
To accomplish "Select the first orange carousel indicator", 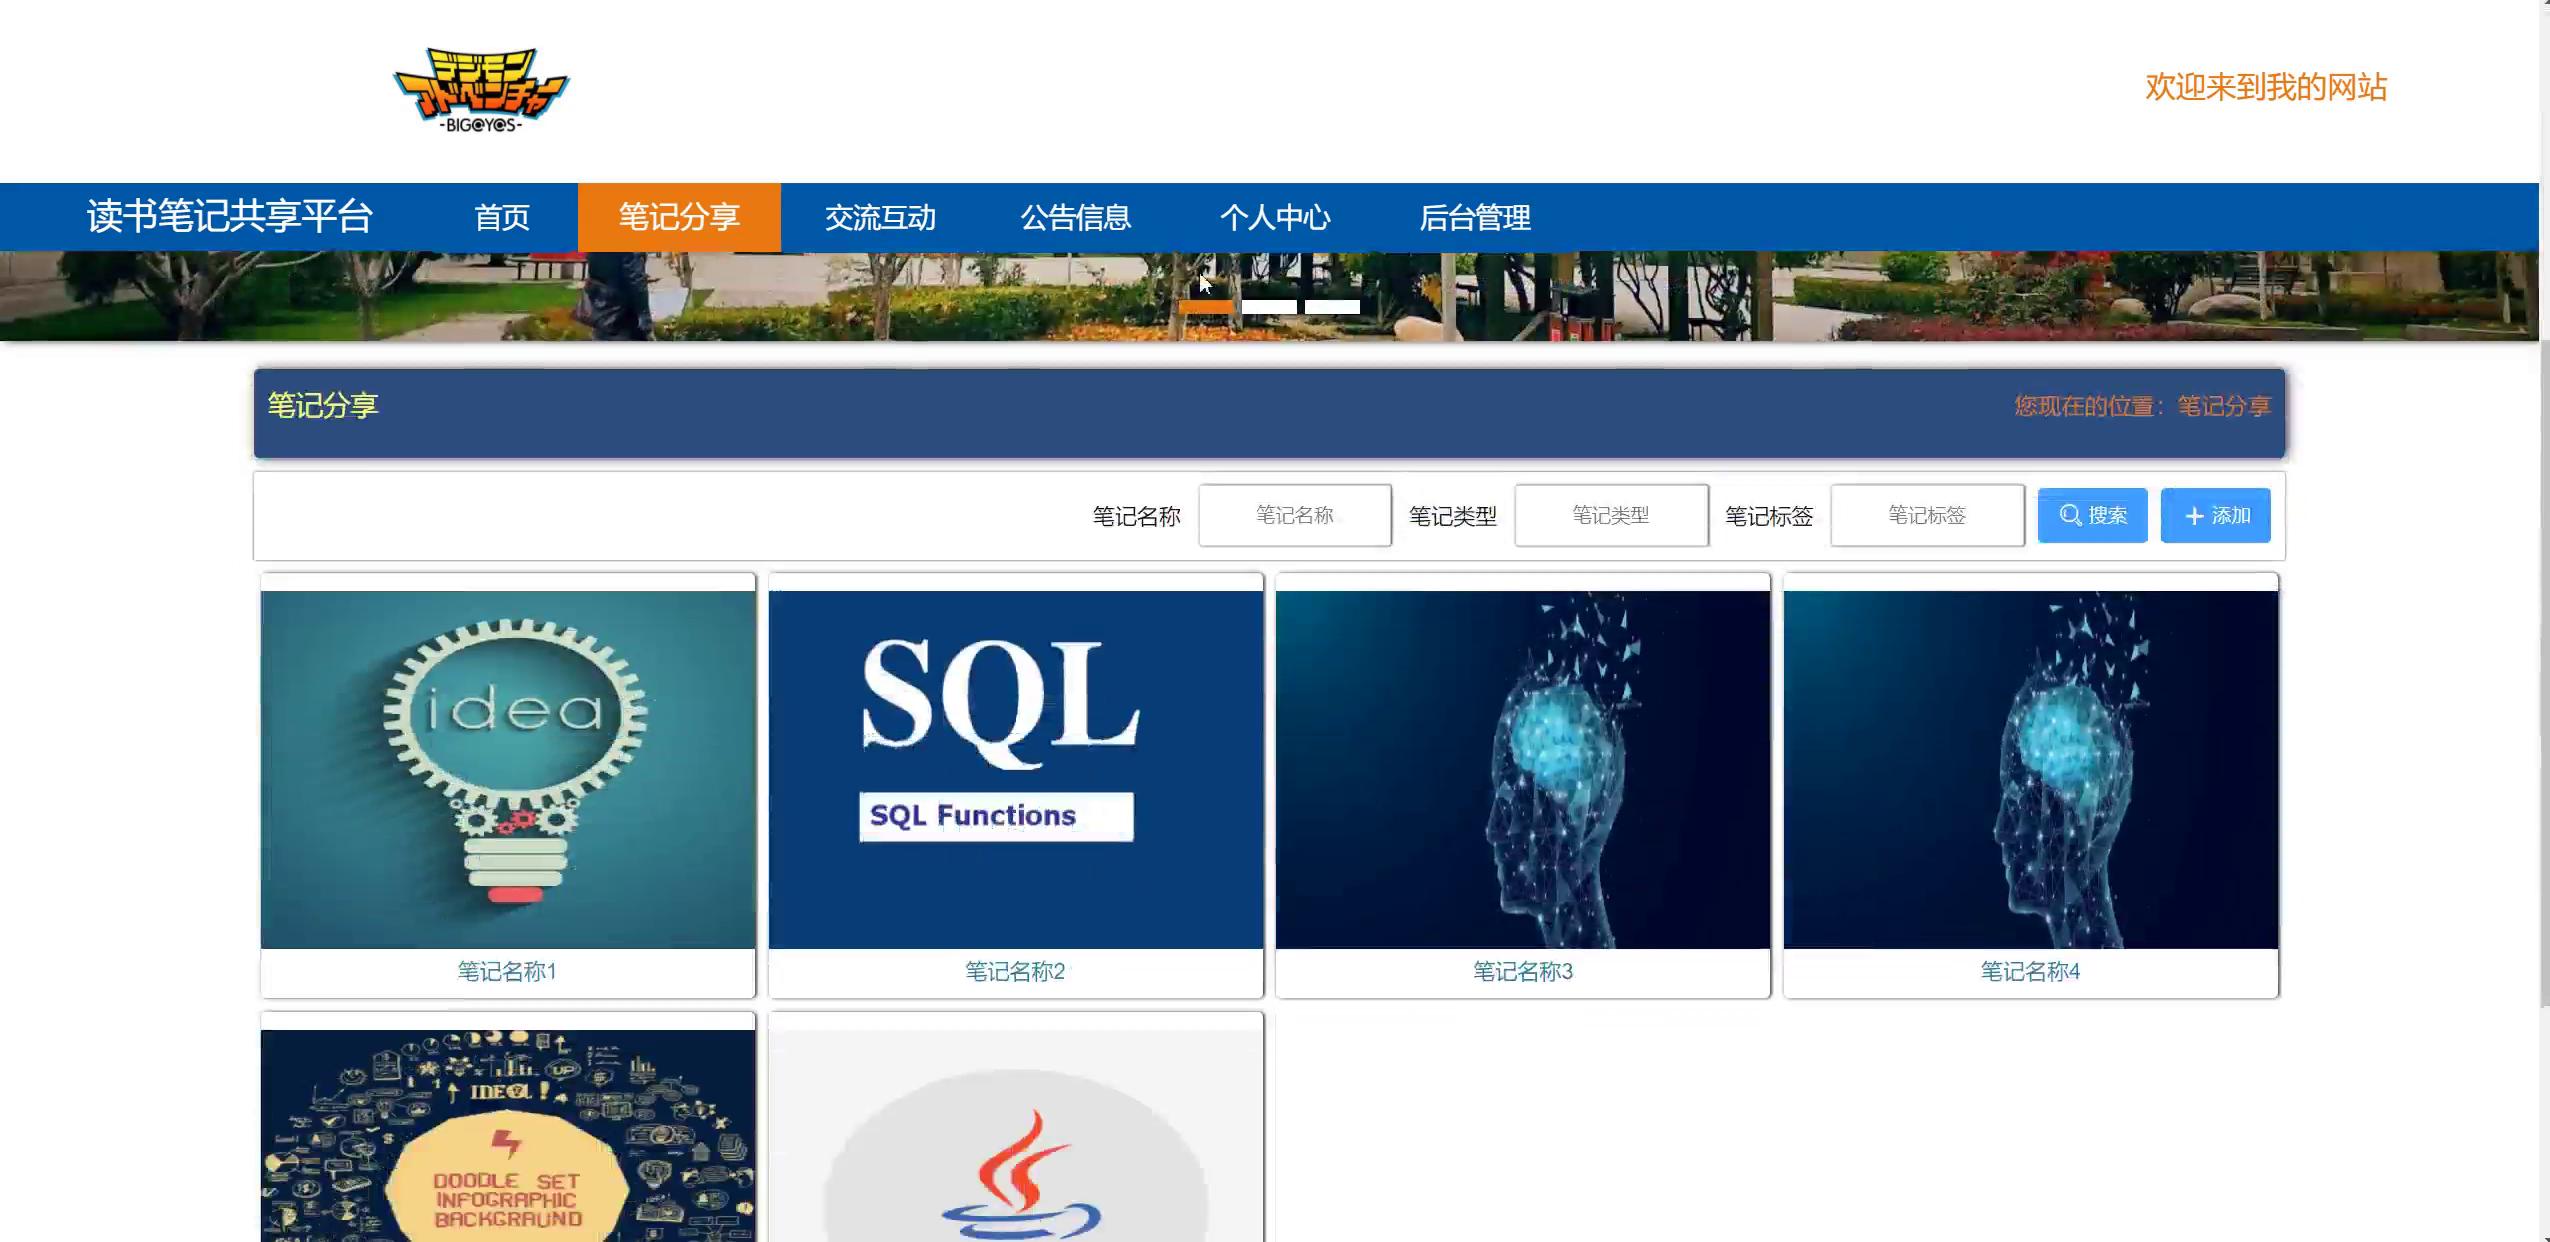I will pos(1206,307).
